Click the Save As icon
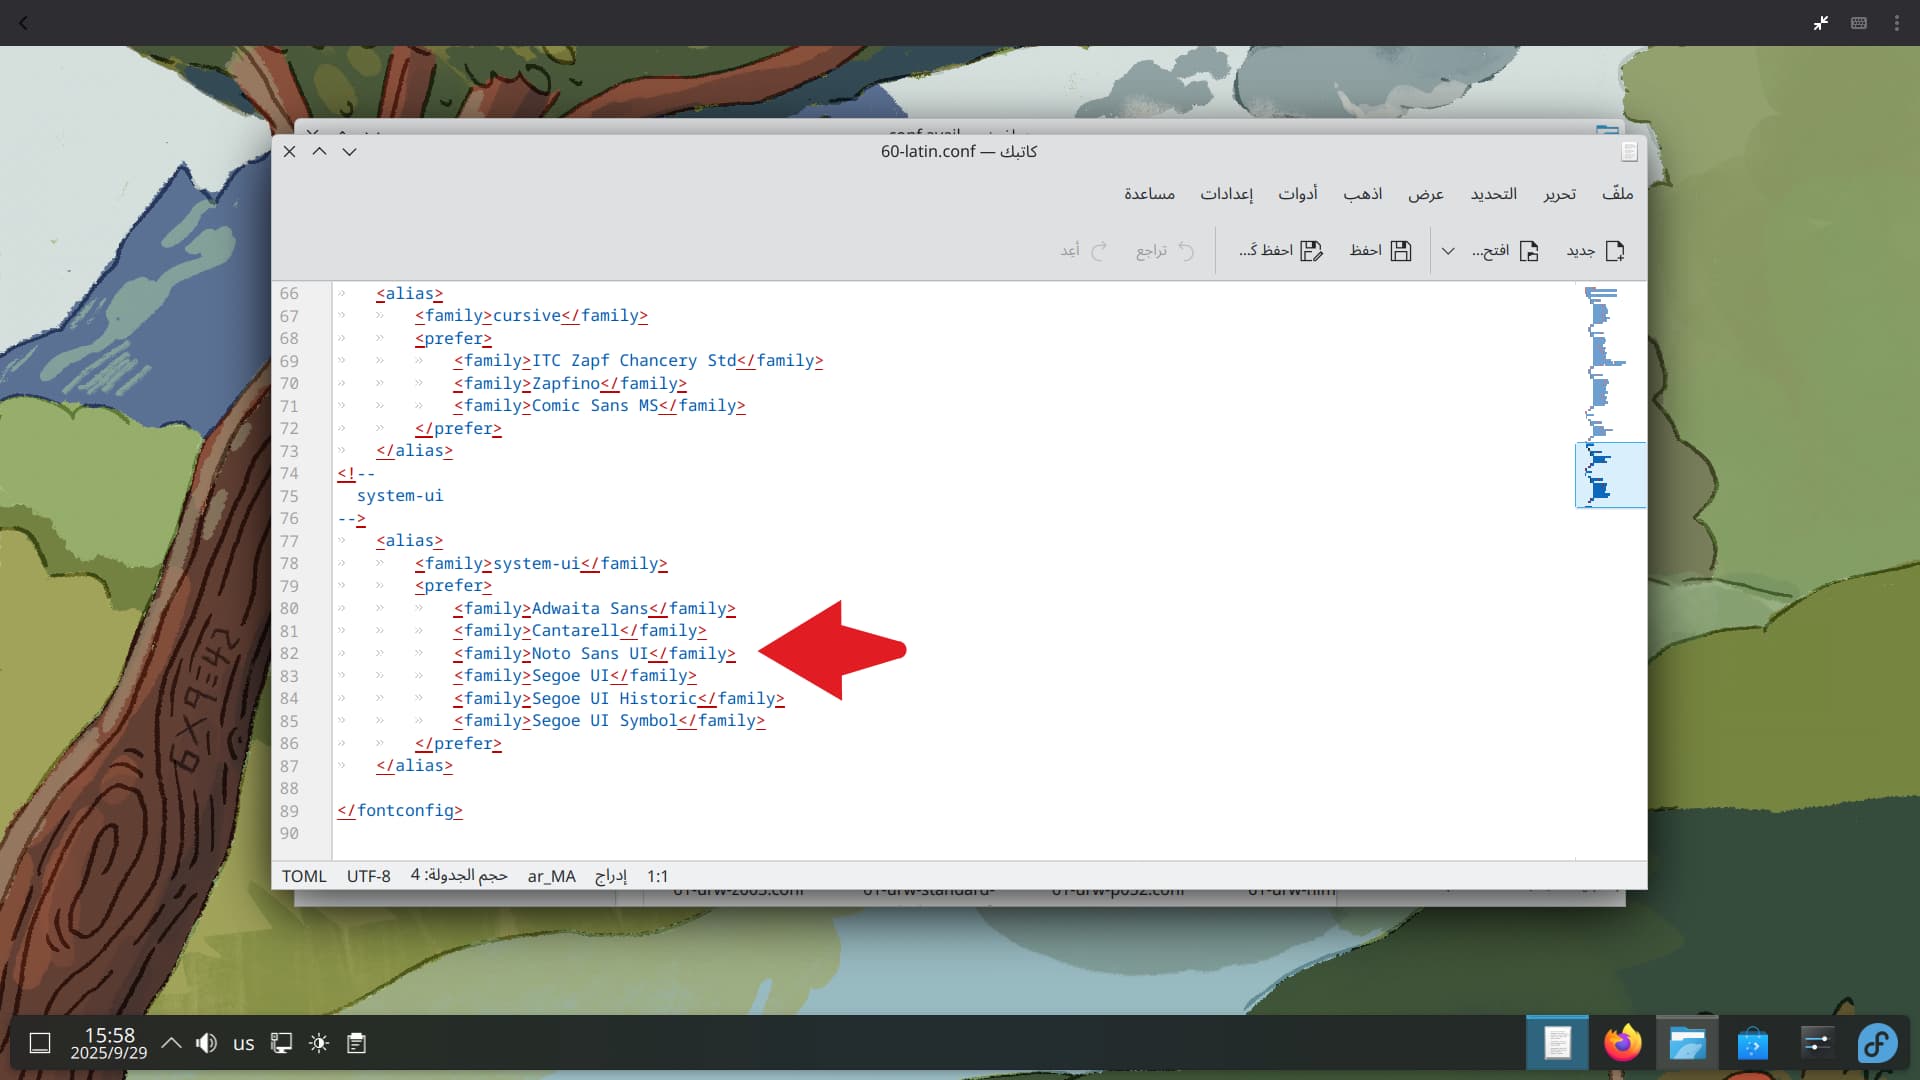The image size is (1920, 1080). pyautogui.click(x=1311, y=250)
